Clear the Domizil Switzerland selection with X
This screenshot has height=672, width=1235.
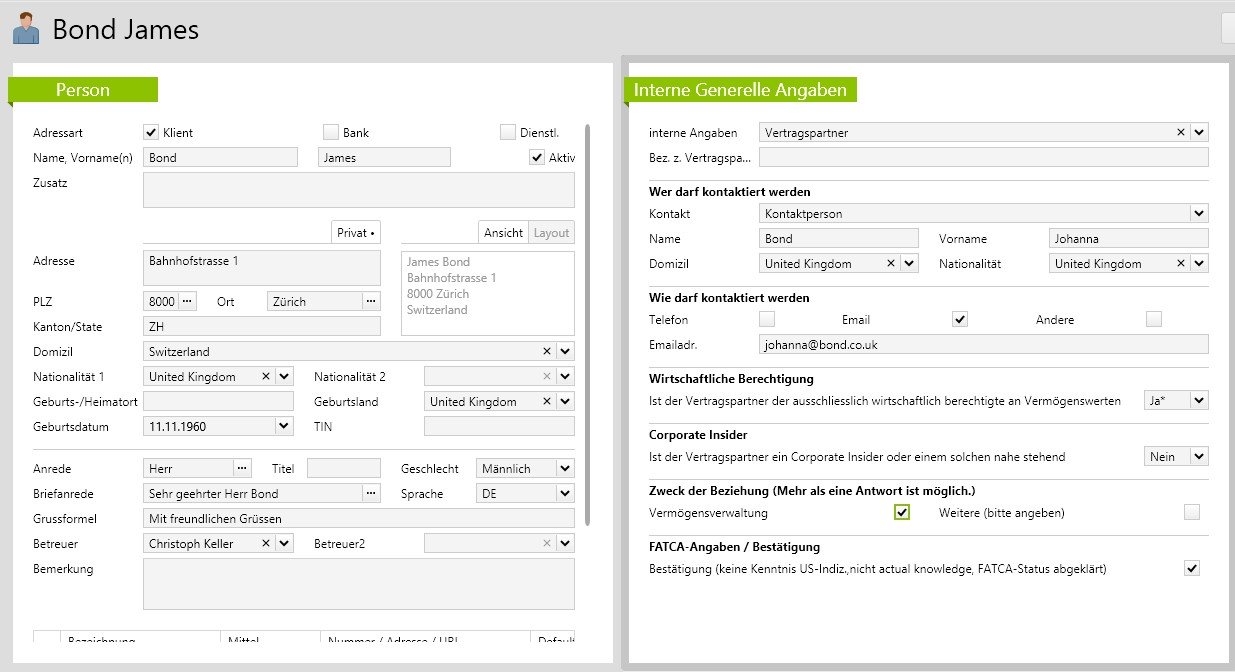coord(546,351)
